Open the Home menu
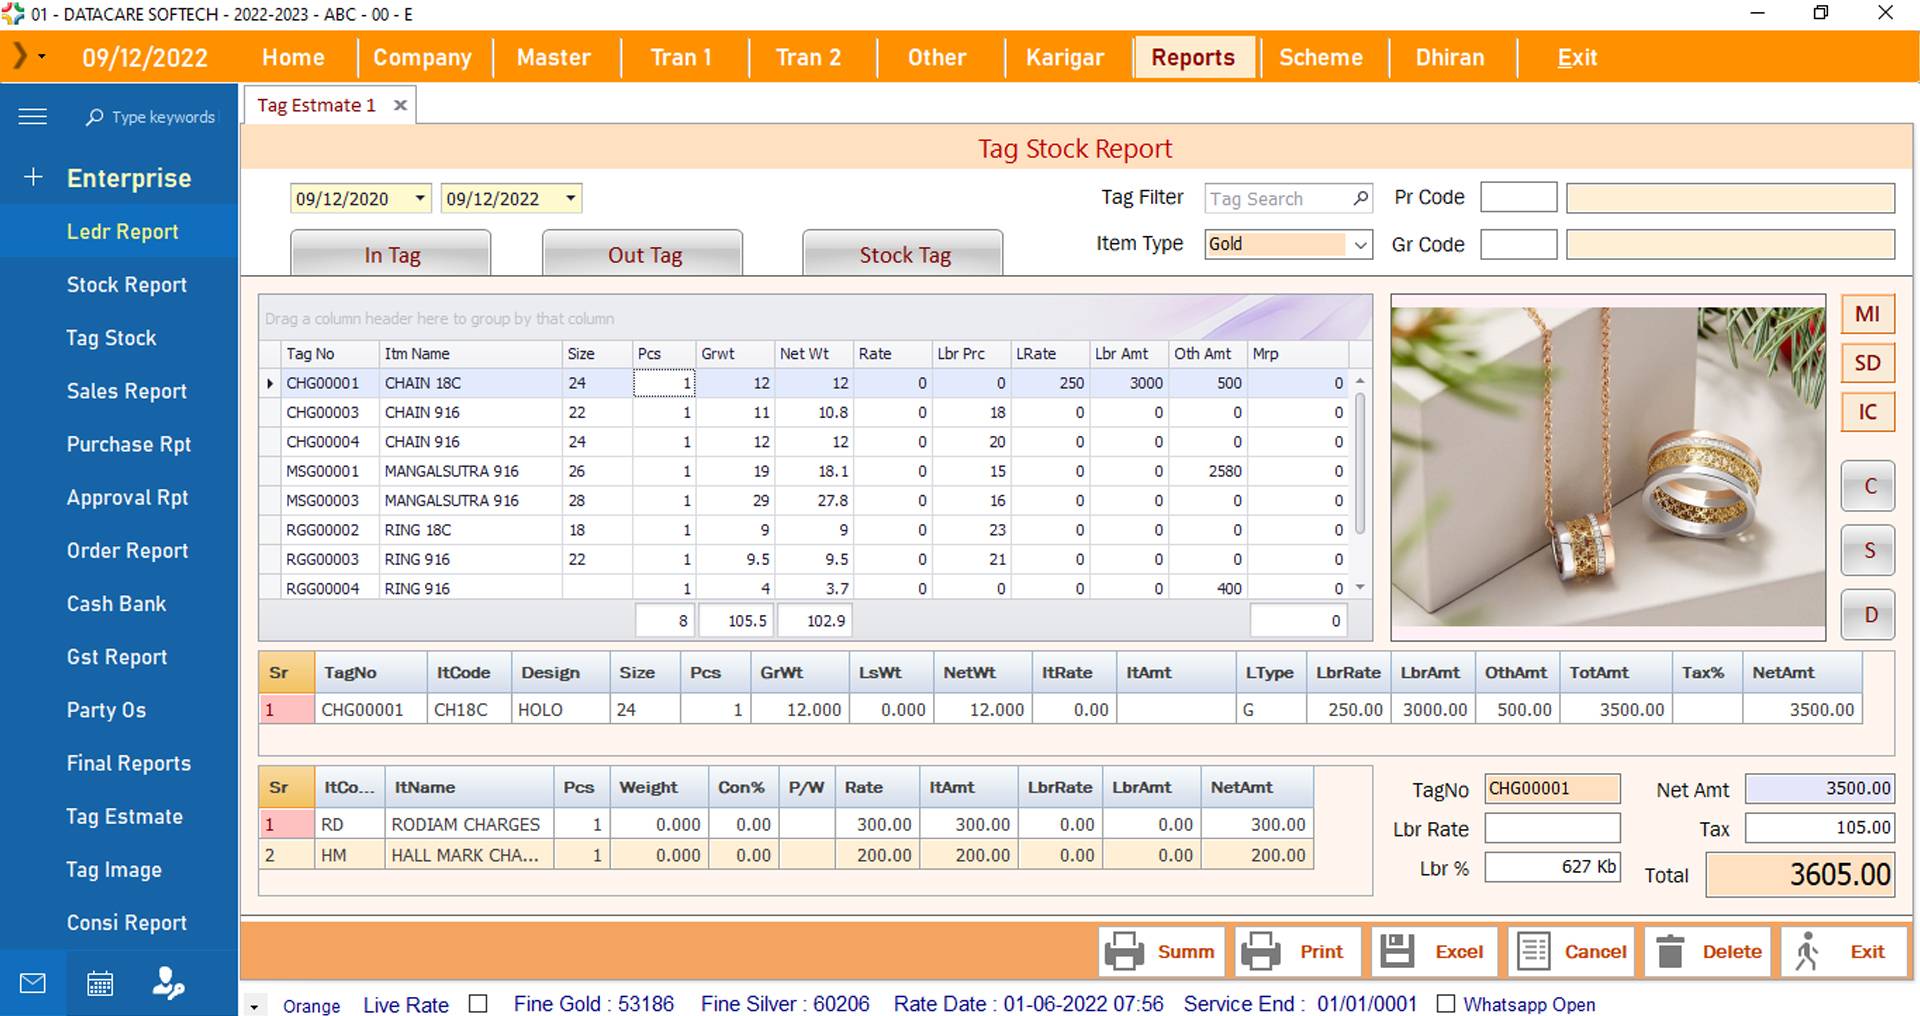Screen dimensions: 1920x1016 (x=293, y=57)
